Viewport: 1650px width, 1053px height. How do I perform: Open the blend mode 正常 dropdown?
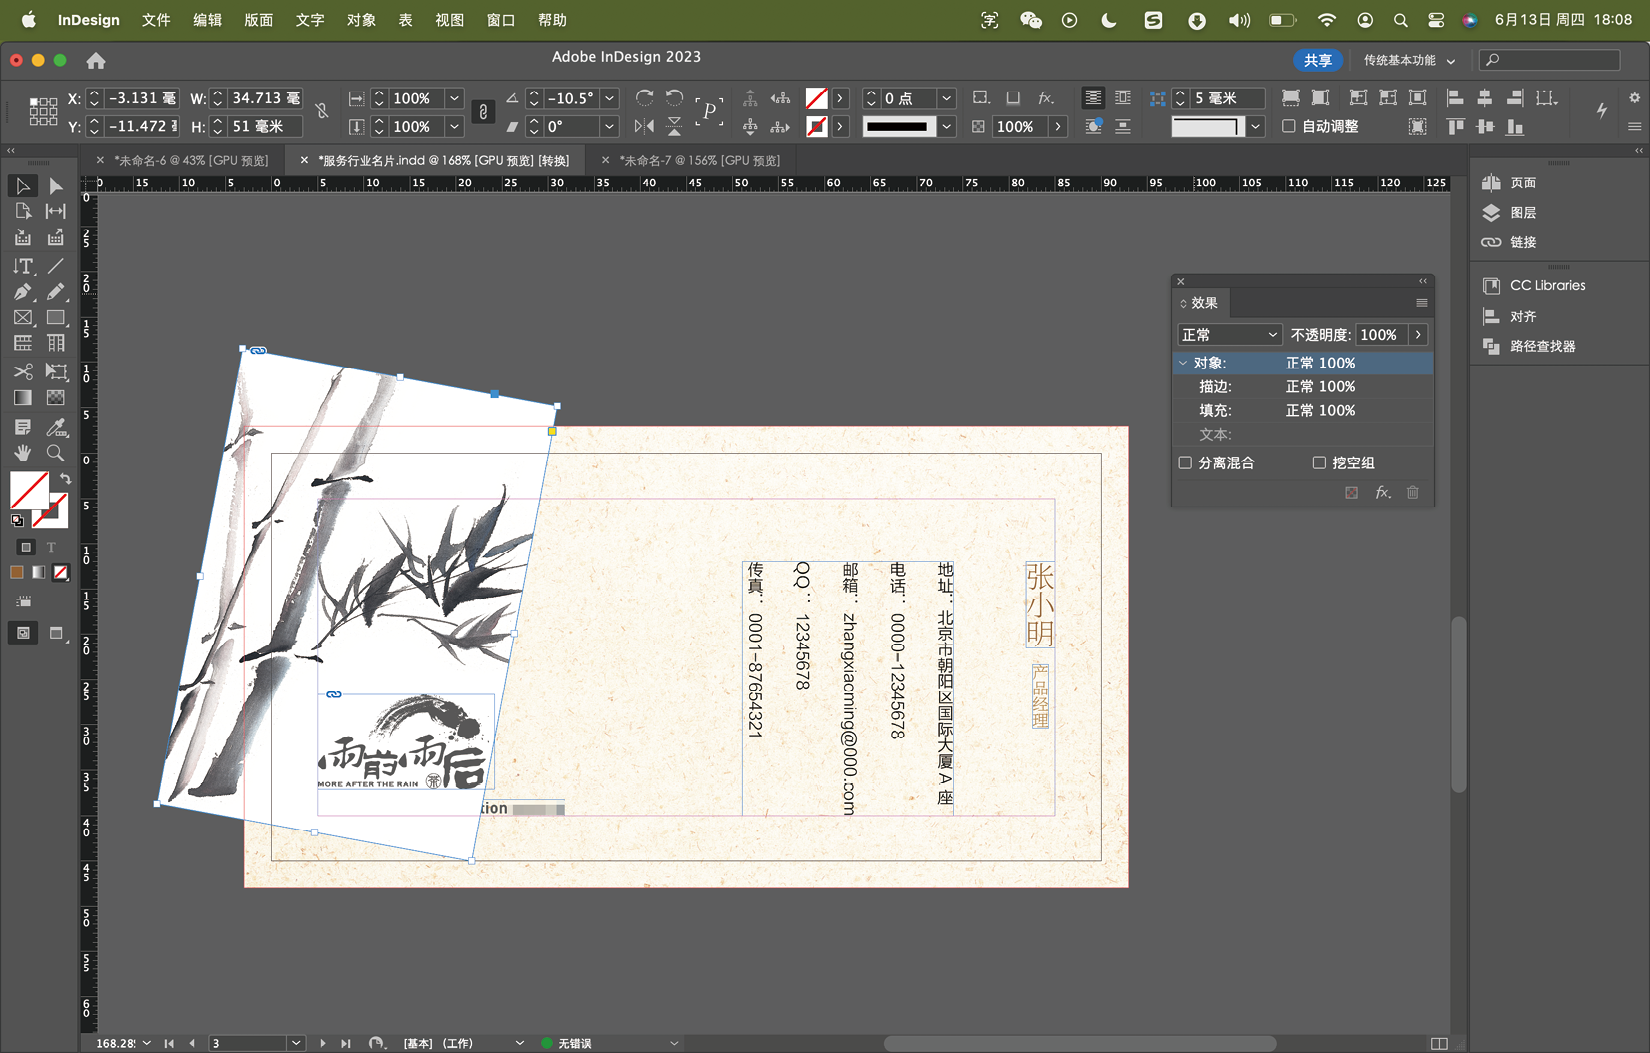point(1229,335)
